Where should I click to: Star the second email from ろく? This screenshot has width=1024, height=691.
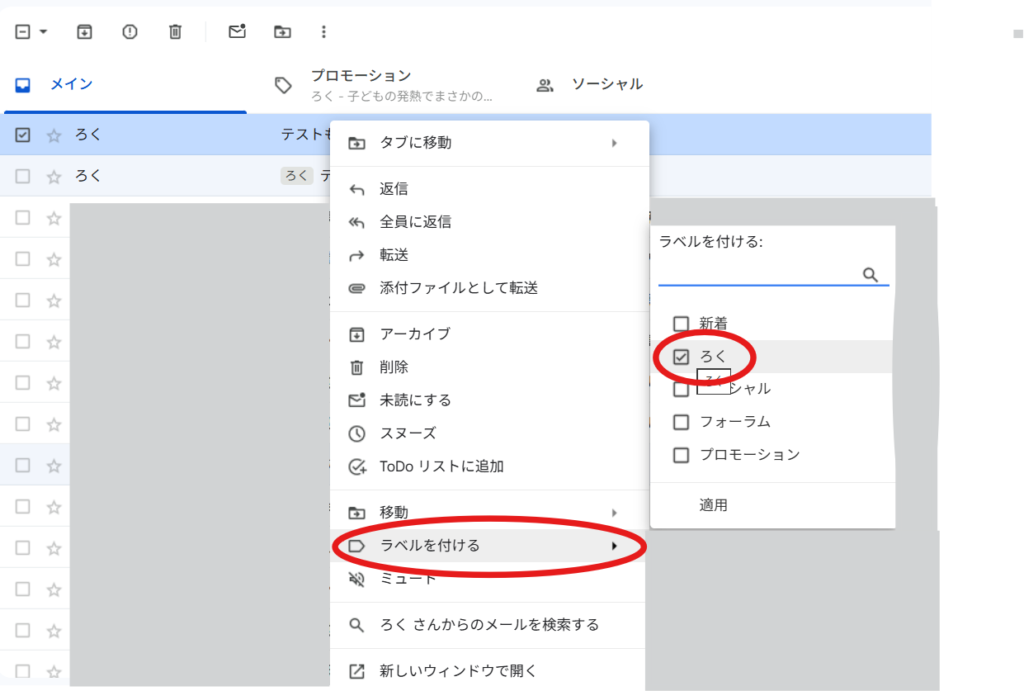click(x=54, y=175)
